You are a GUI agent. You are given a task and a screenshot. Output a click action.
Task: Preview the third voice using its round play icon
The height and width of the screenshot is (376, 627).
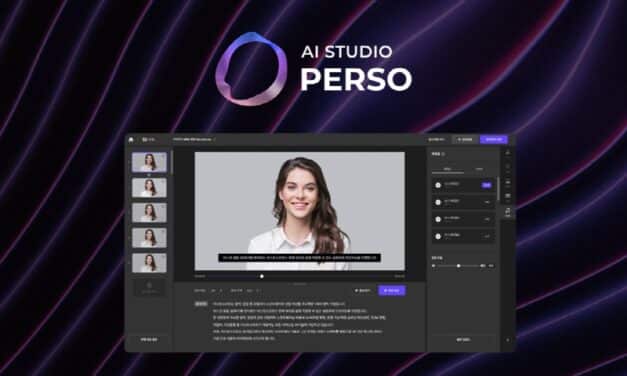click(438, 219)
